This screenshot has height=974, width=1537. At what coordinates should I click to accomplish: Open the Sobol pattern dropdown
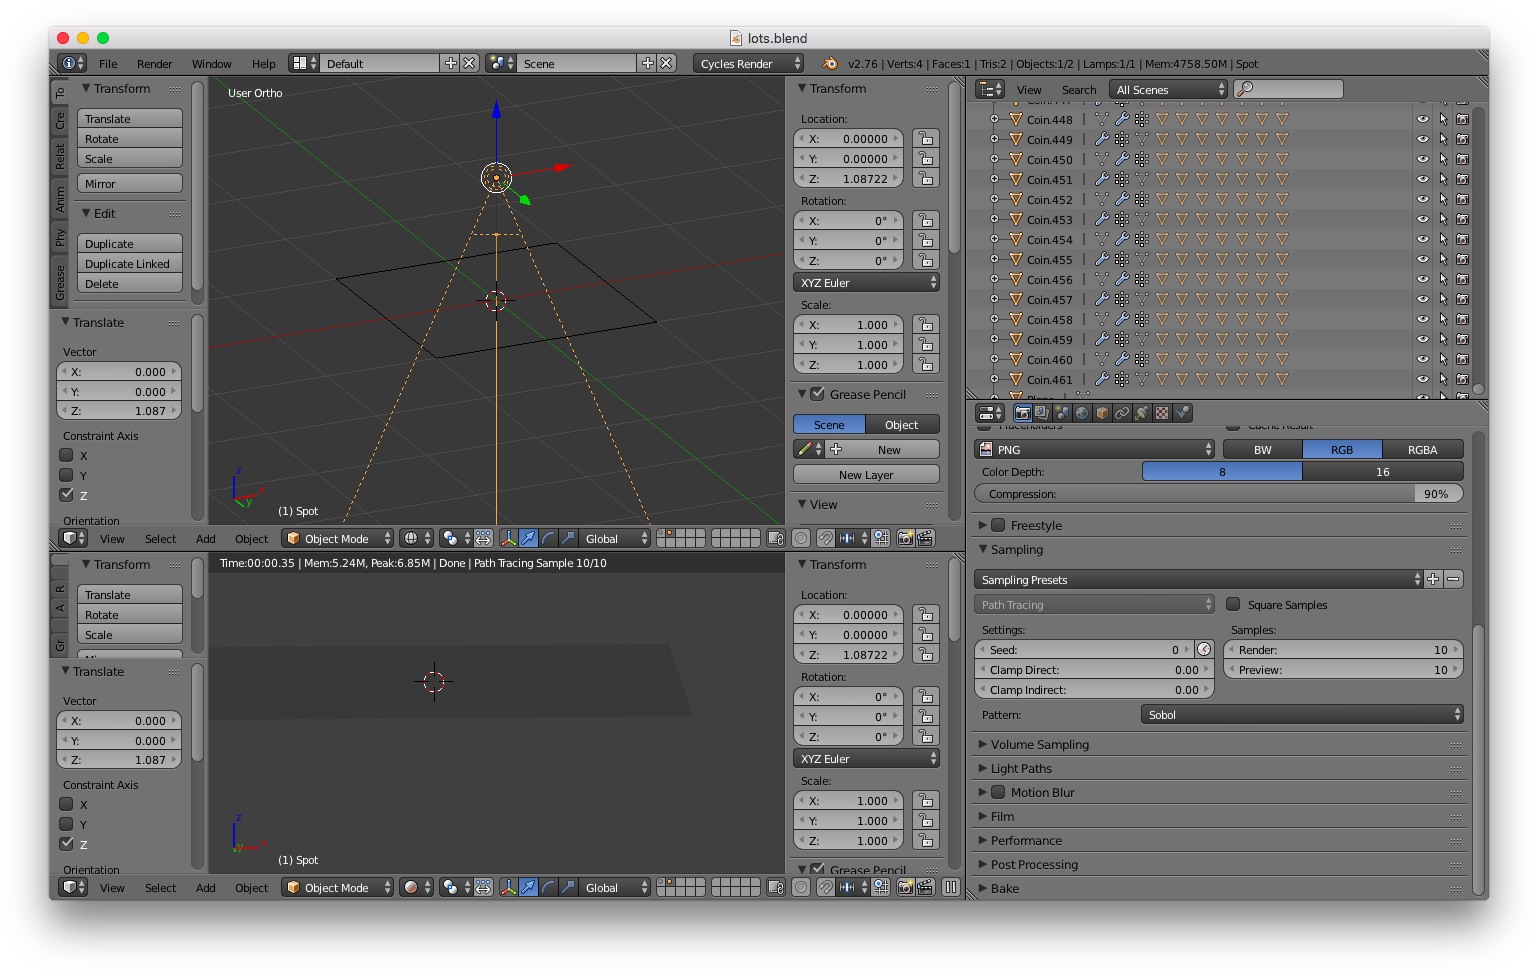click(1302, 715)
